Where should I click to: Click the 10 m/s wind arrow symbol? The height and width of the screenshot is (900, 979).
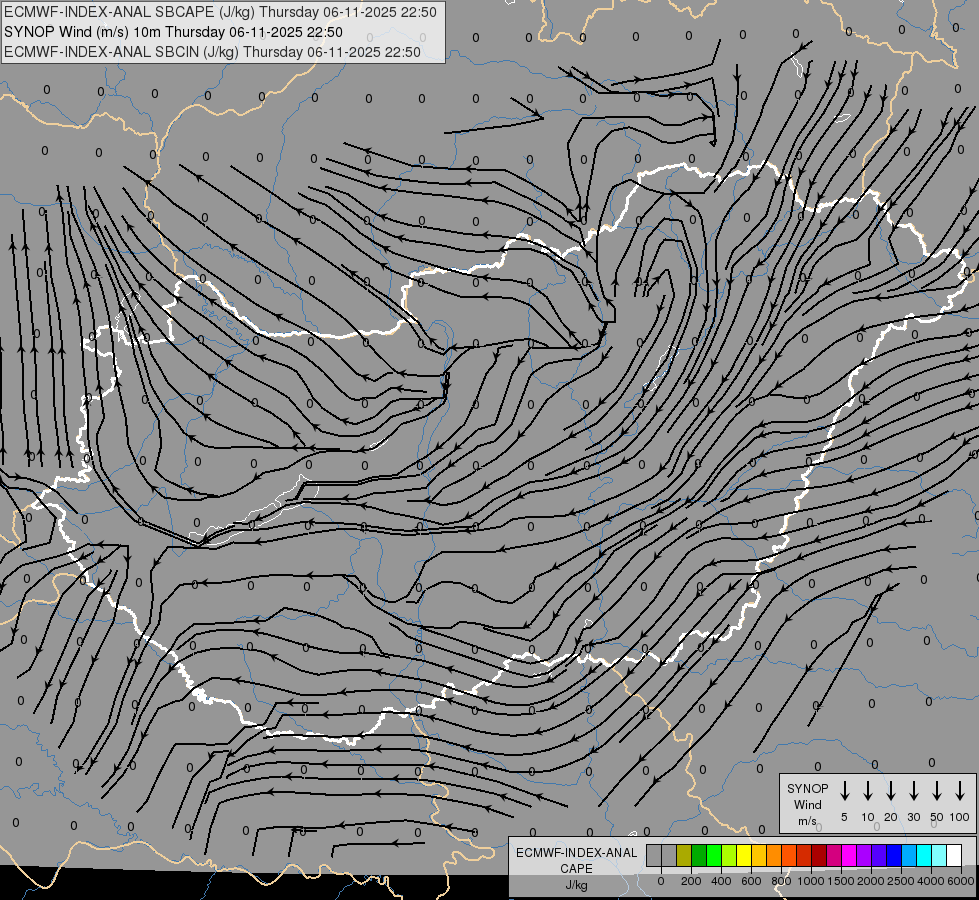coord(867,790)
